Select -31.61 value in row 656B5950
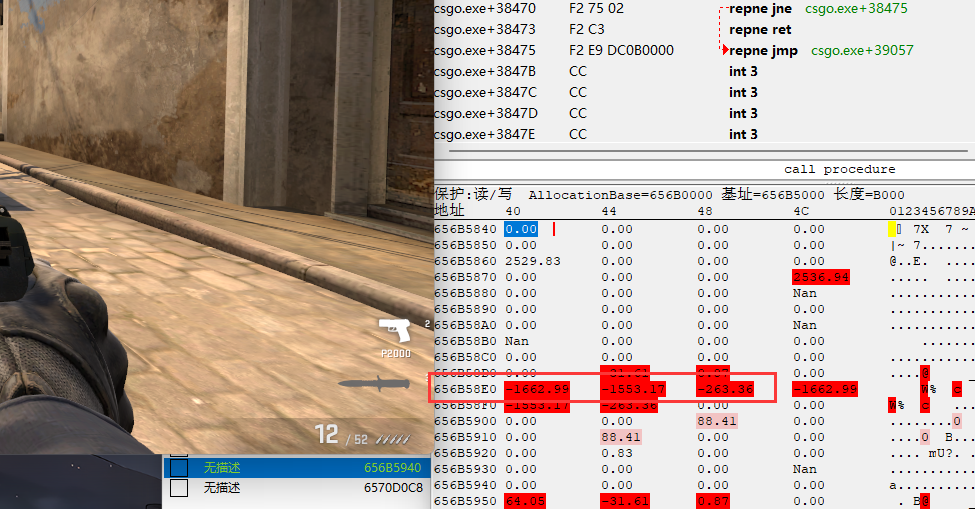 pyautogui.click(x=625, y=501)
